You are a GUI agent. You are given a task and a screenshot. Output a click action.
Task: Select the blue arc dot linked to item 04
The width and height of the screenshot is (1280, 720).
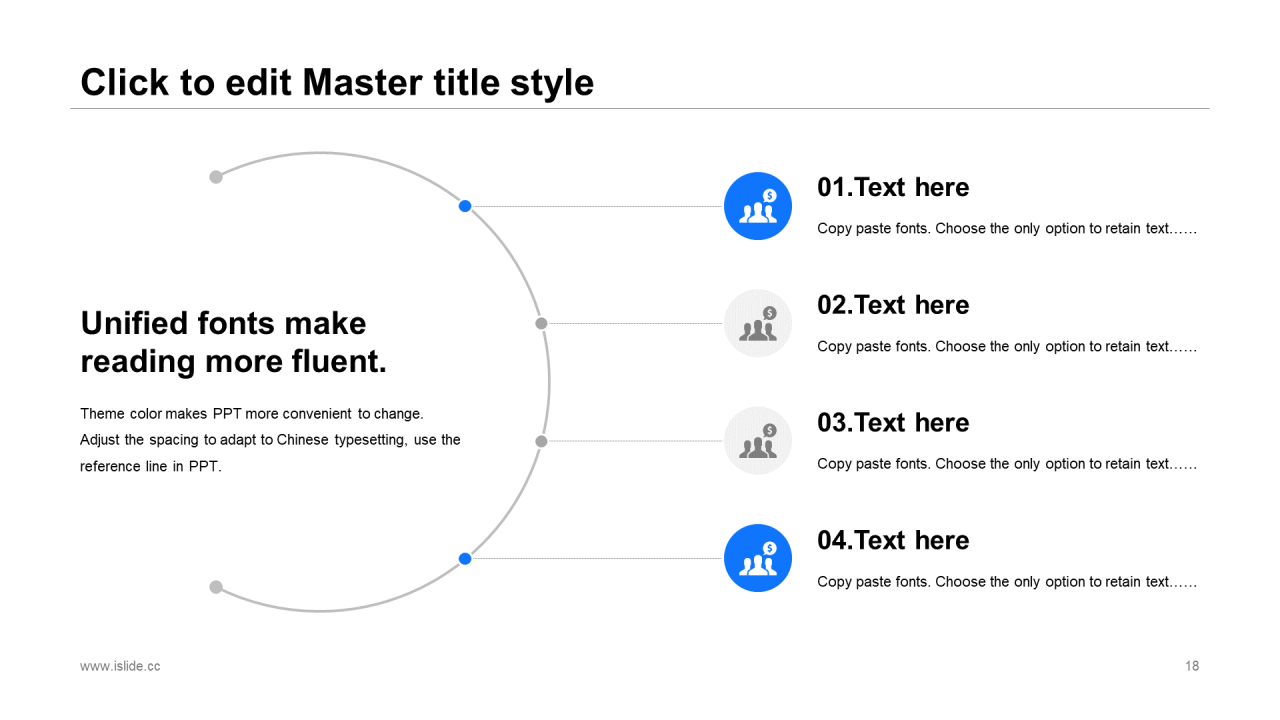coord(465,558)
